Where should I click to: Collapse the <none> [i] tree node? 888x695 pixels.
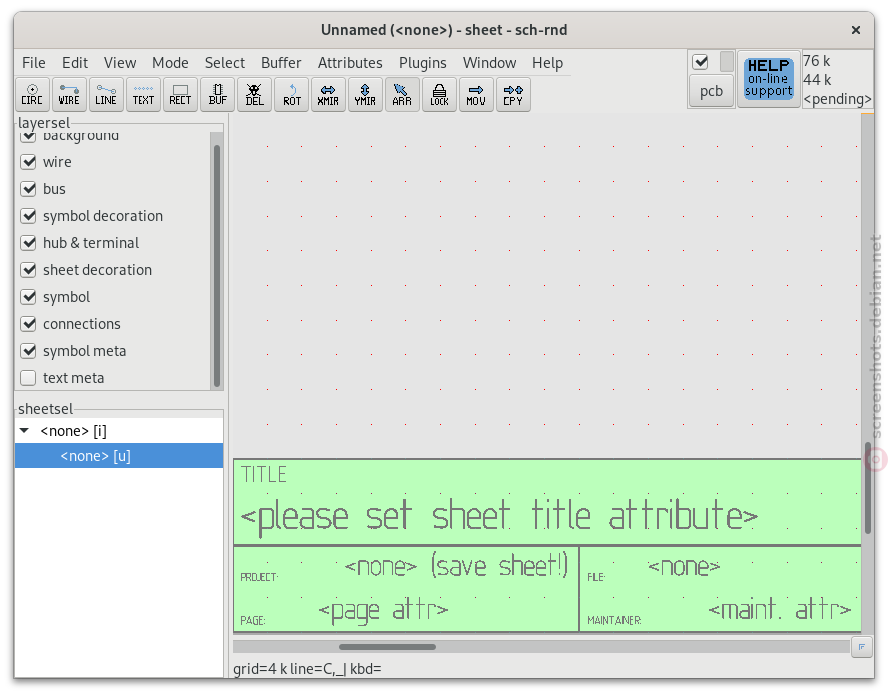coord(24,431)
